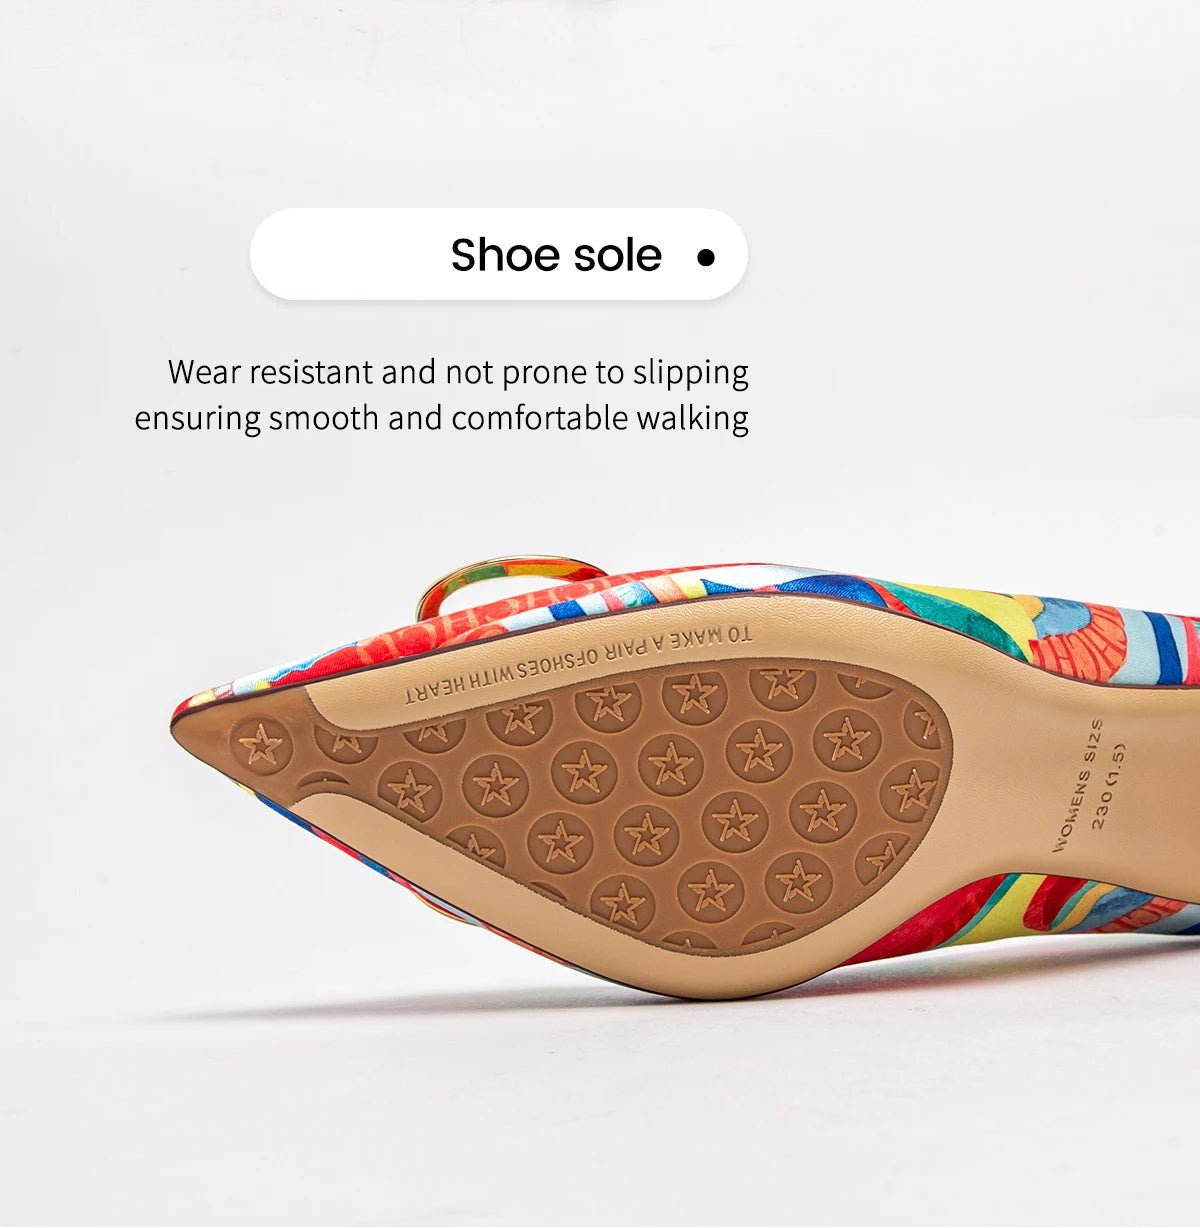Click "ensuring smooth and comfortable walking" text
This screenshot has width=1200, height=1228.
[442, 418]
